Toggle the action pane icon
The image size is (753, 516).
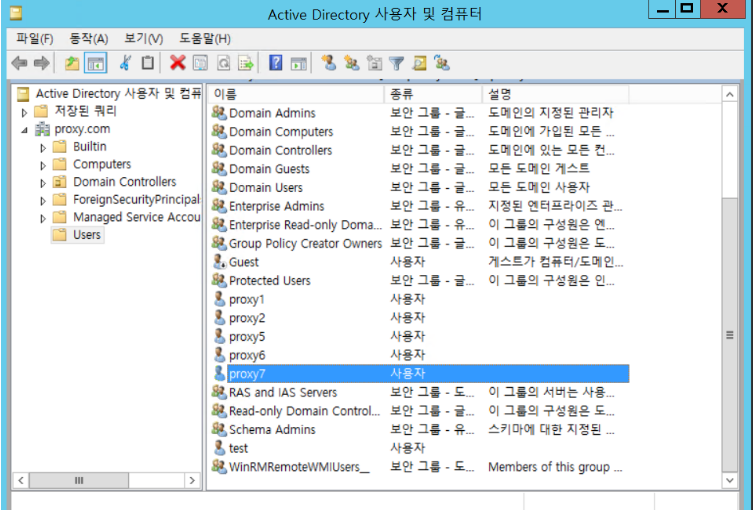point(299,63)
